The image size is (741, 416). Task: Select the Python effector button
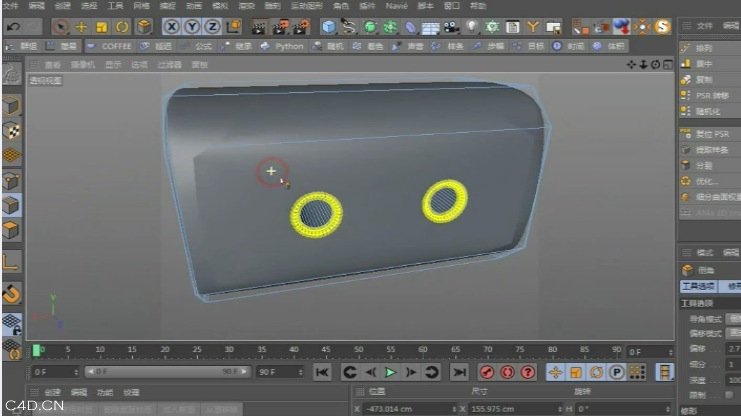pyautogui.click(x=282, y=46)
